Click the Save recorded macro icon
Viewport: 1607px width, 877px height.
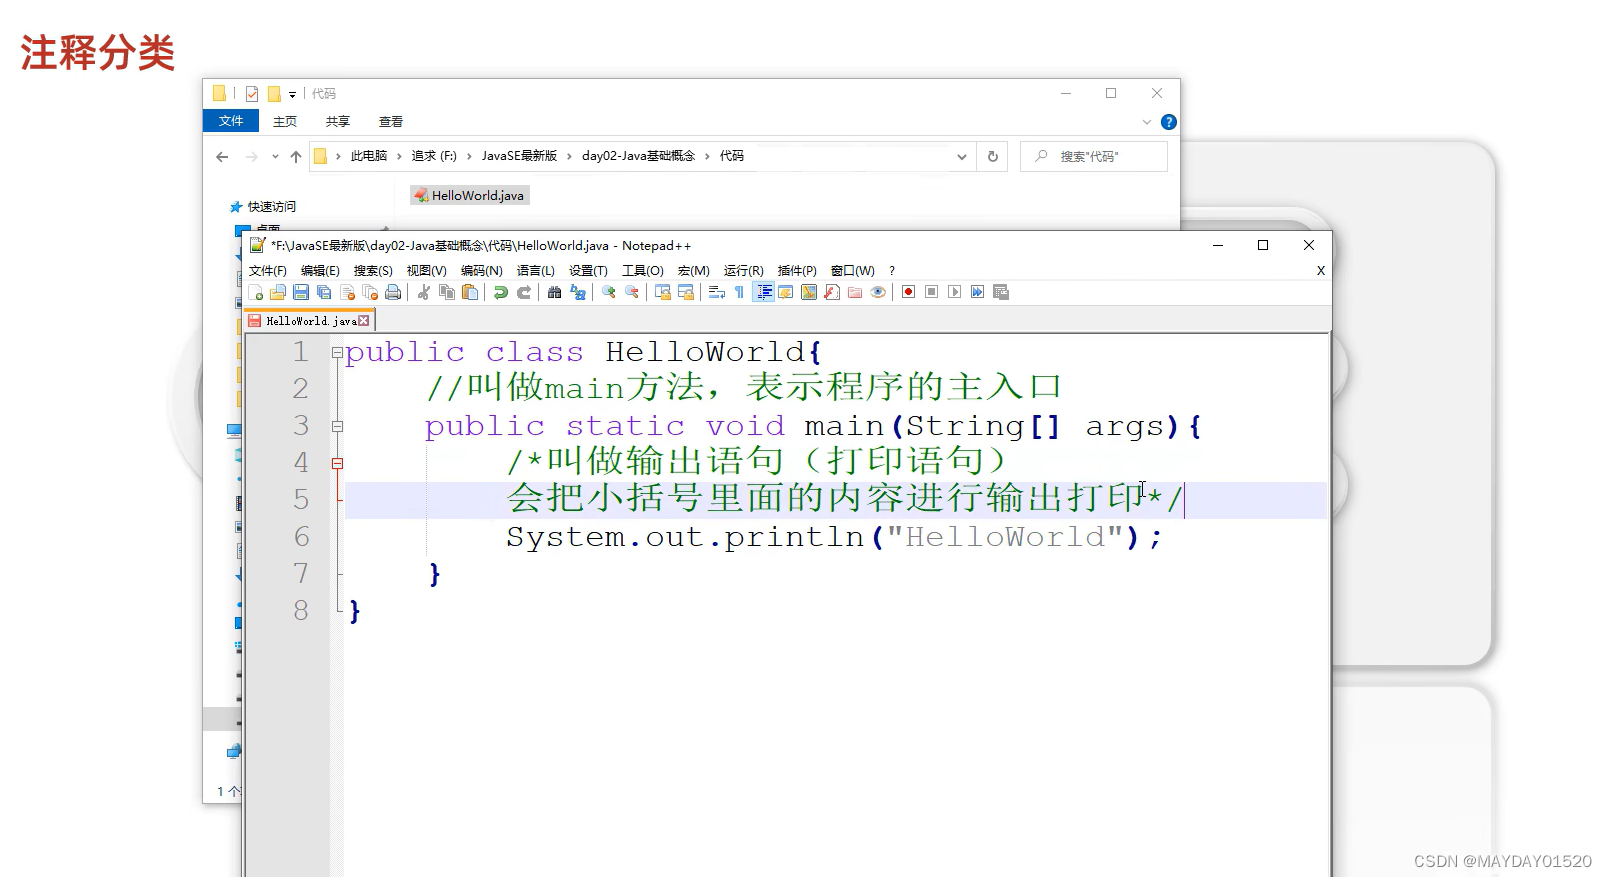coord(1001,292)
